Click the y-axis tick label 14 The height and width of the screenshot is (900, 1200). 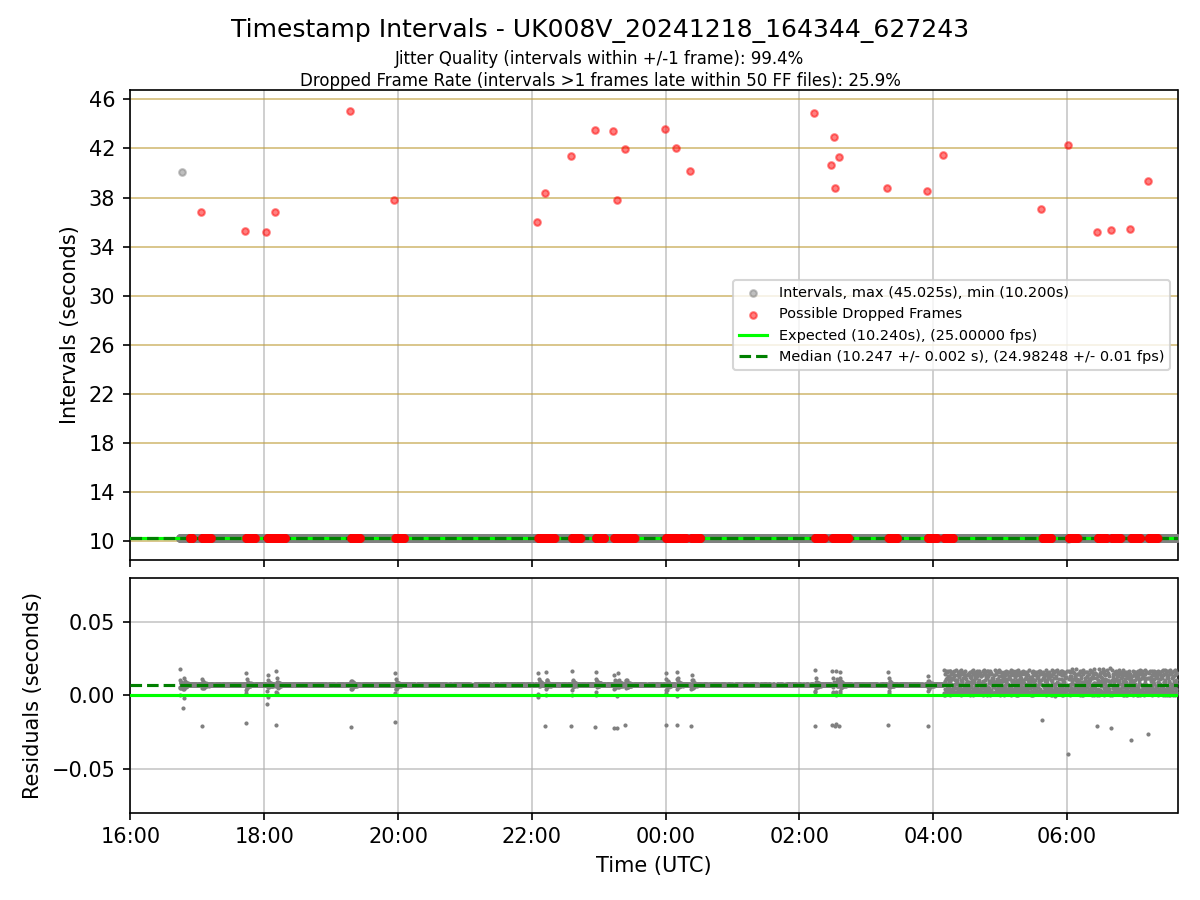[103, 492]
